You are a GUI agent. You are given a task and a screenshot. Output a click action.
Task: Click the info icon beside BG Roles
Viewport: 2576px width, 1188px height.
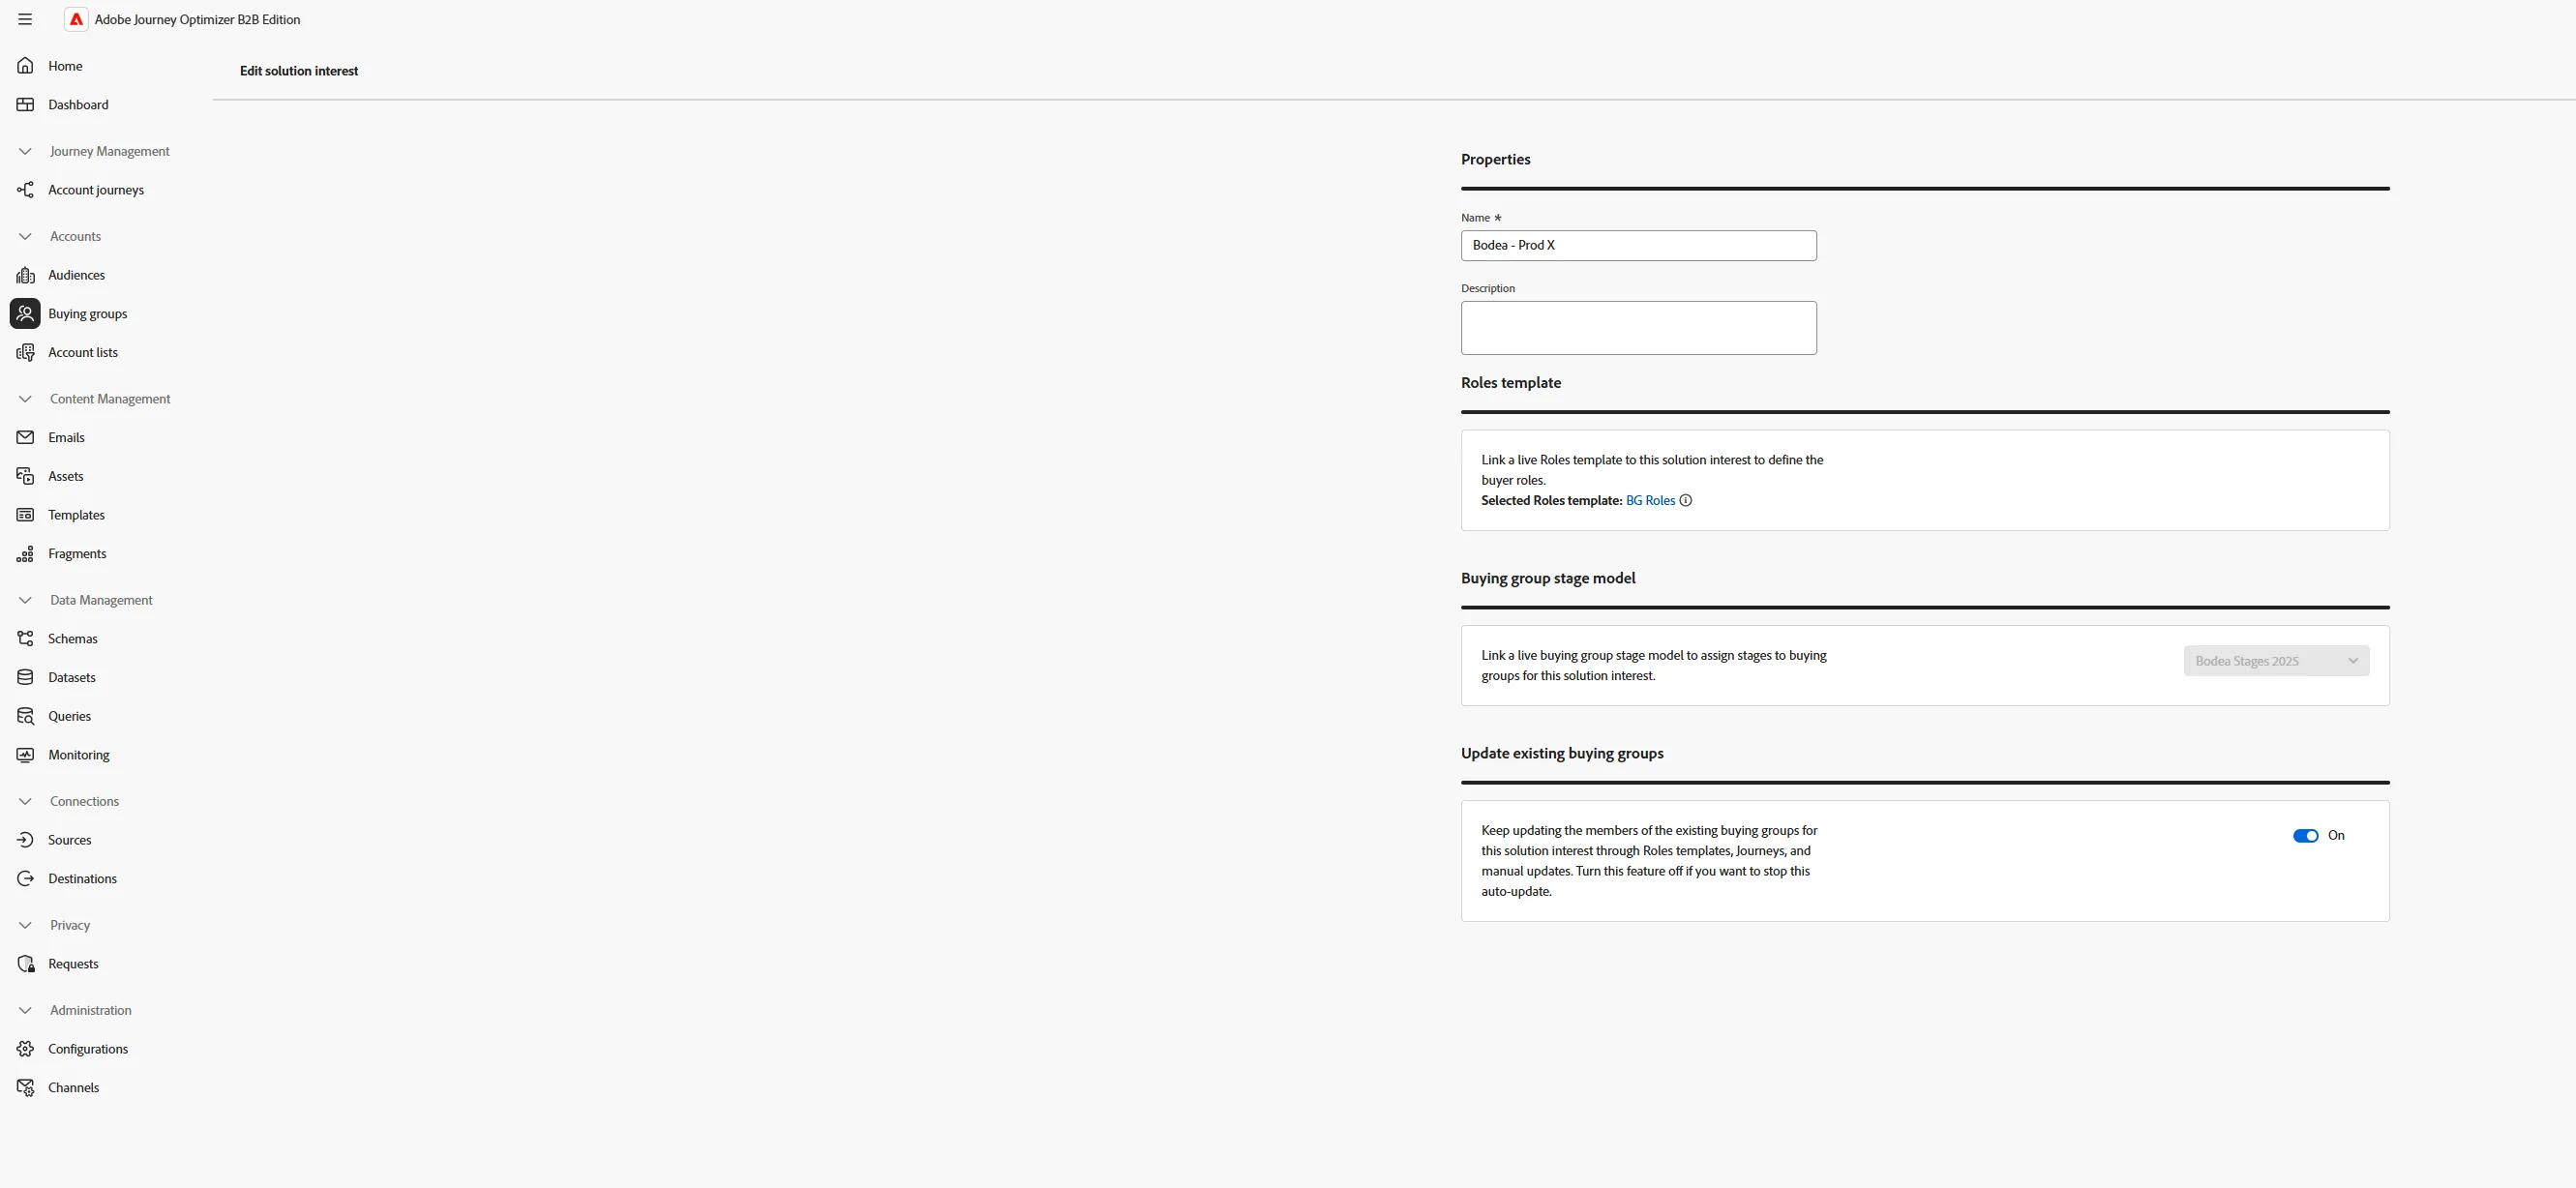1685,501
